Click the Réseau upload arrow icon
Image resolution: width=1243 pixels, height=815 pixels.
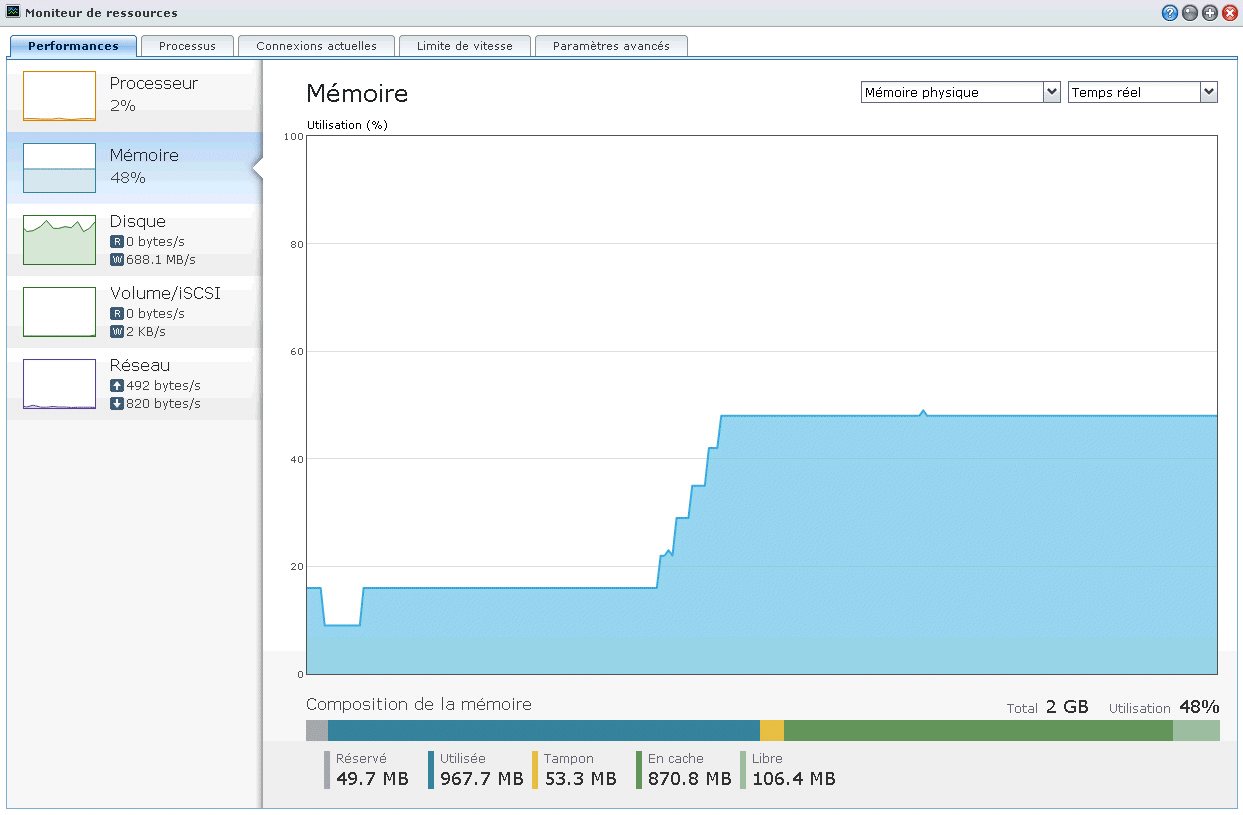(117, 386)
